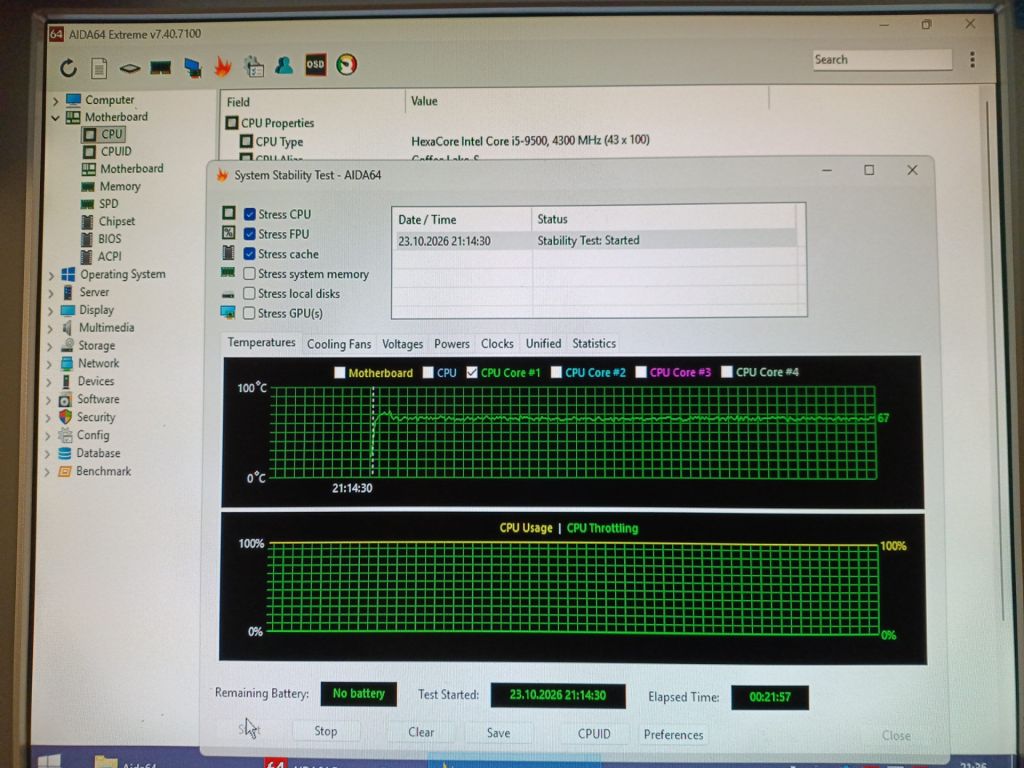The height and width of the screenshot is (768, 1024).
Task: Click the CPUID button
Action: (x=594, y=734)
